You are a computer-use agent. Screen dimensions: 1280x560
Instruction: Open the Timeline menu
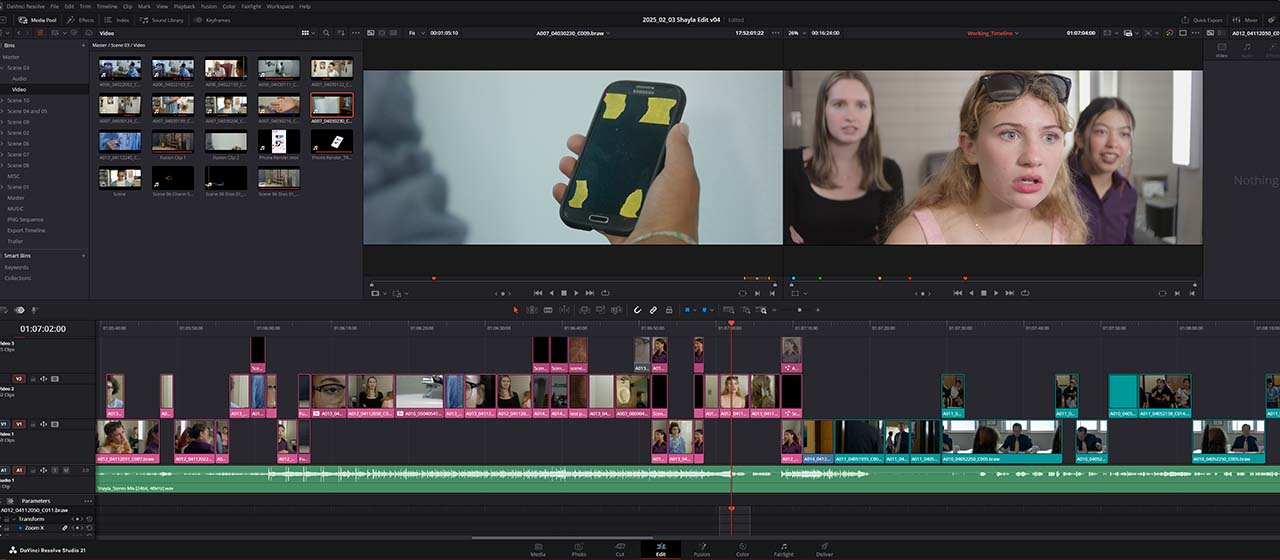[106, 6]
